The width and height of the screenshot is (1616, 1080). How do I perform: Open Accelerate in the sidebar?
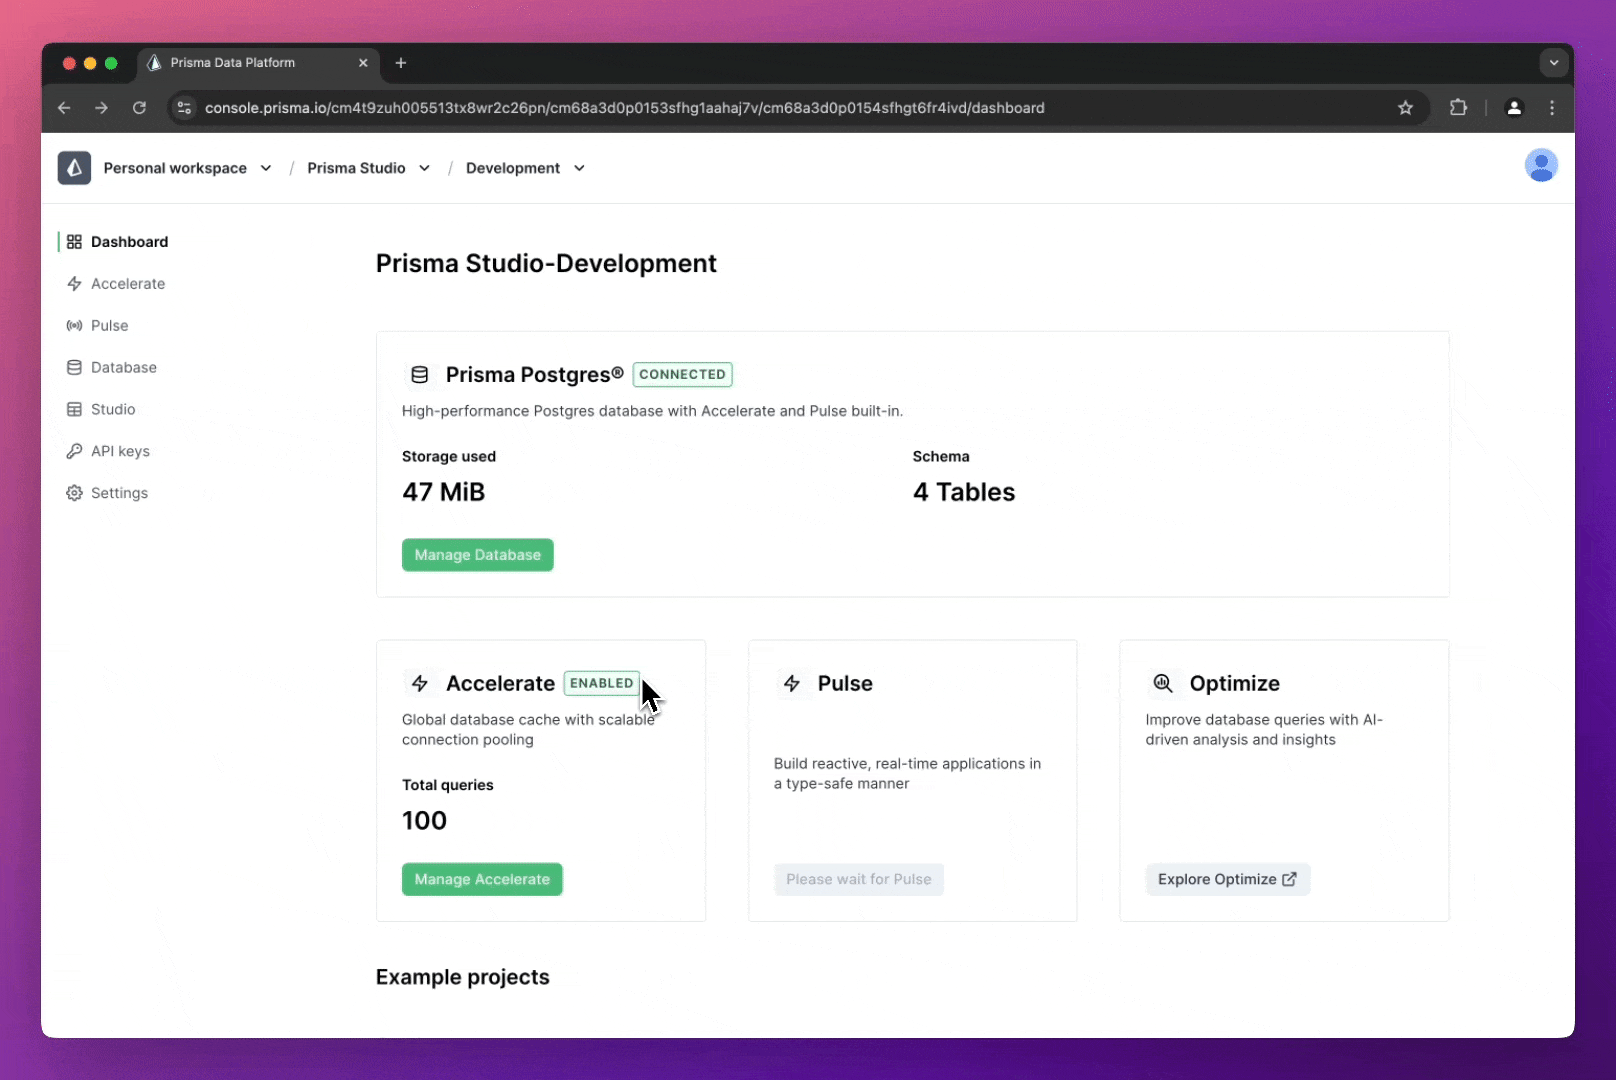click(x=127, y=284)
